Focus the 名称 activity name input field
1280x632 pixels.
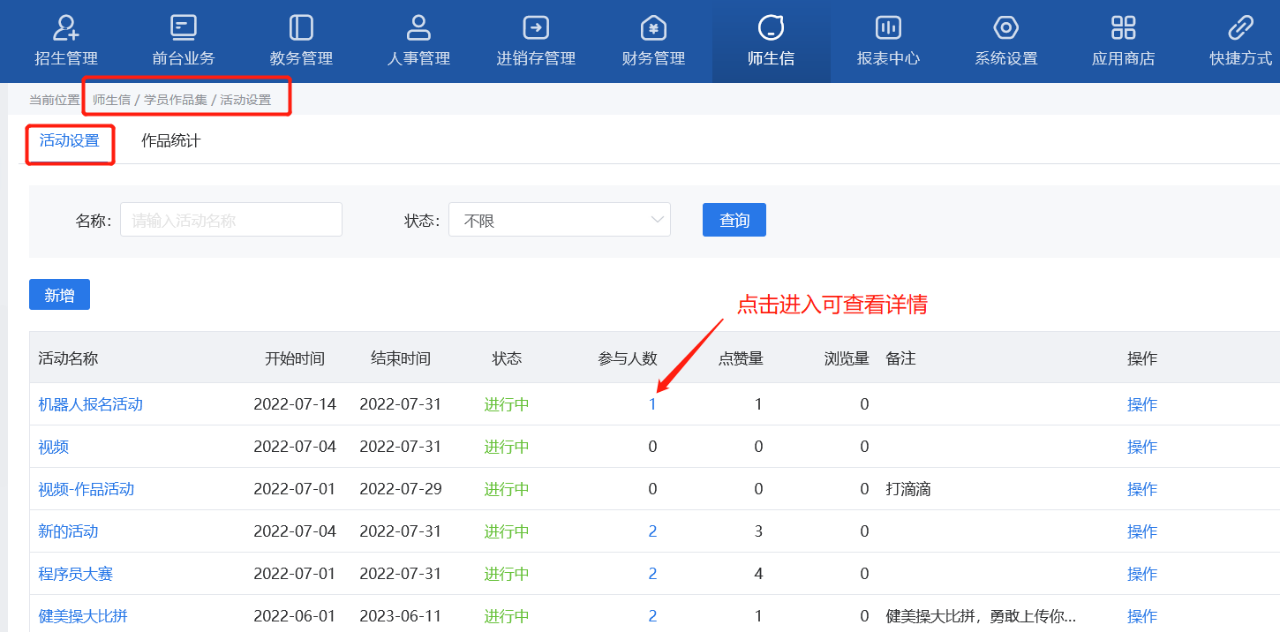point(231,220)
